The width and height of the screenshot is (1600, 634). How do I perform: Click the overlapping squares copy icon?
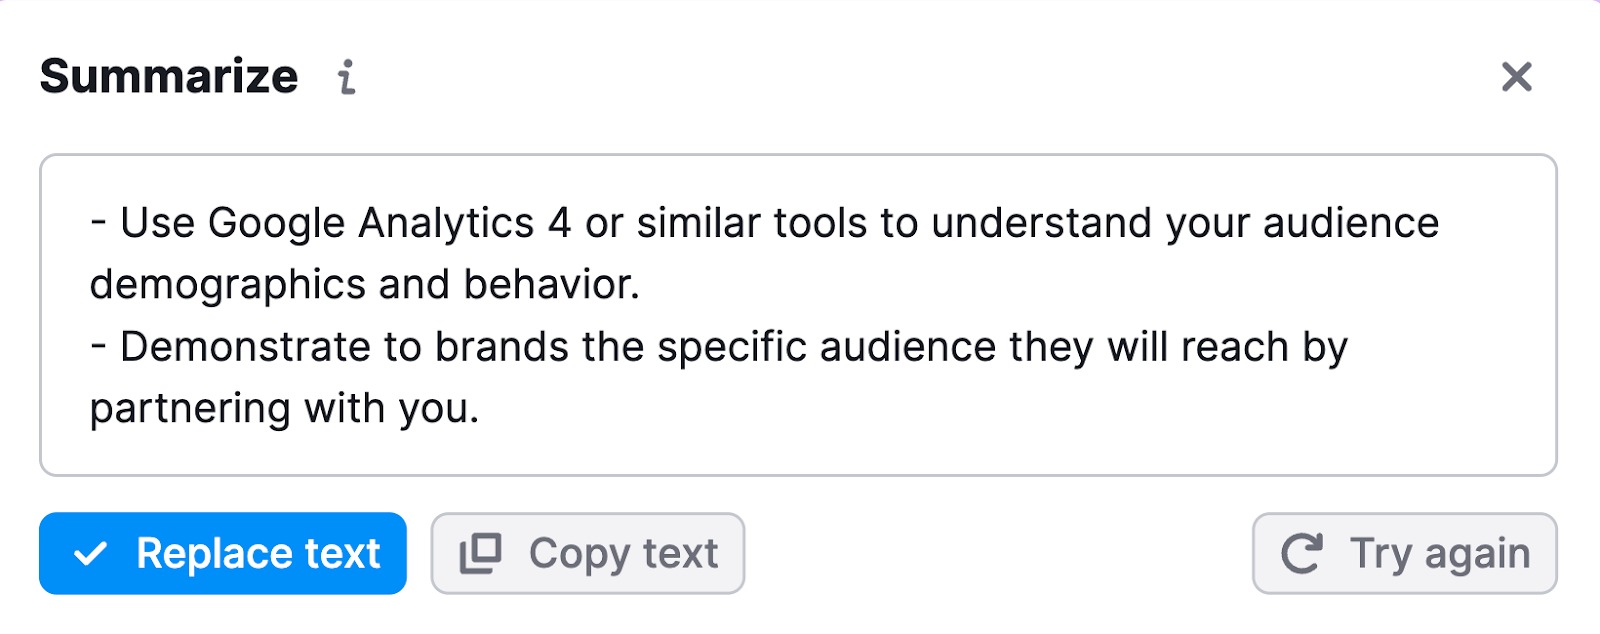pyautogui.click(x=480, y=554)
